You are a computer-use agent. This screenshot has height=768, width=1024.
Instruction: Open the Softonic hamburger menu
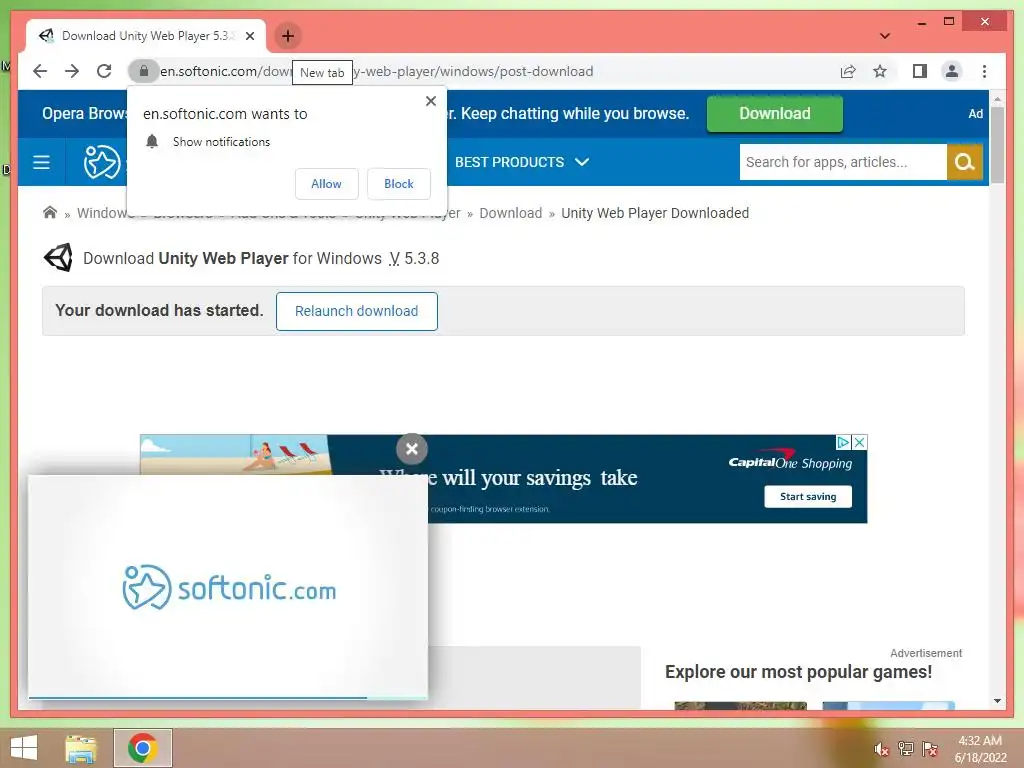[x=41, y=162]
